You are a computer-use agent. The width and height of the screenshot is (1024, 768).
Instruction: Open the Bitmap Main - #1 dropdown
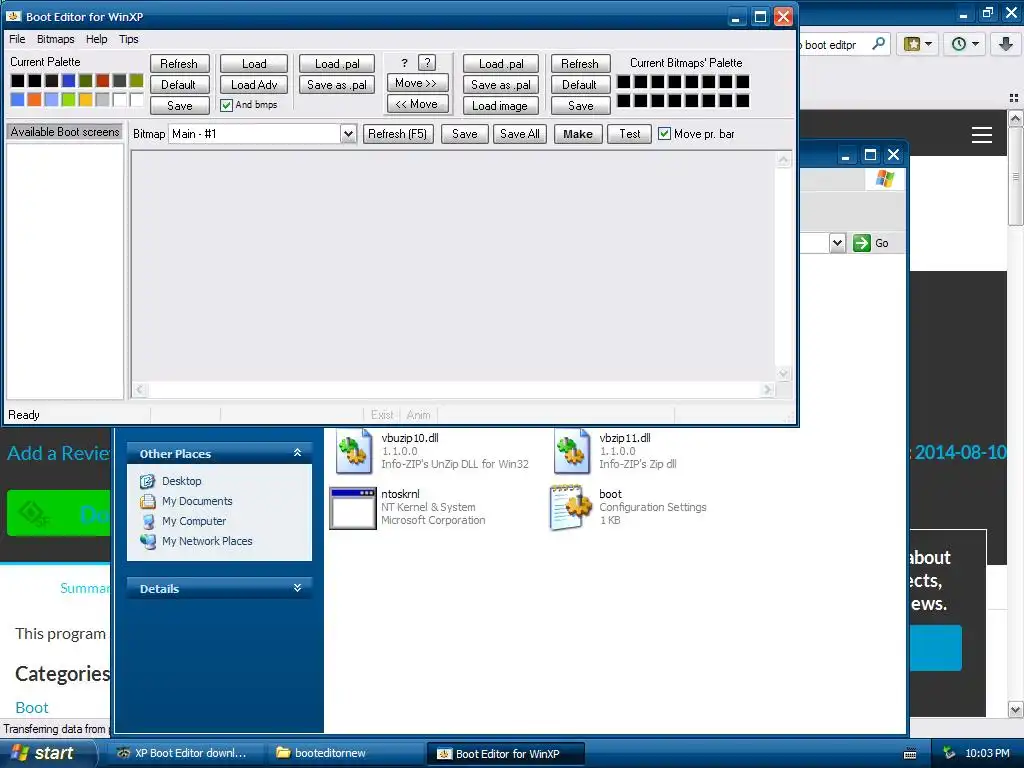click(348, 134)
